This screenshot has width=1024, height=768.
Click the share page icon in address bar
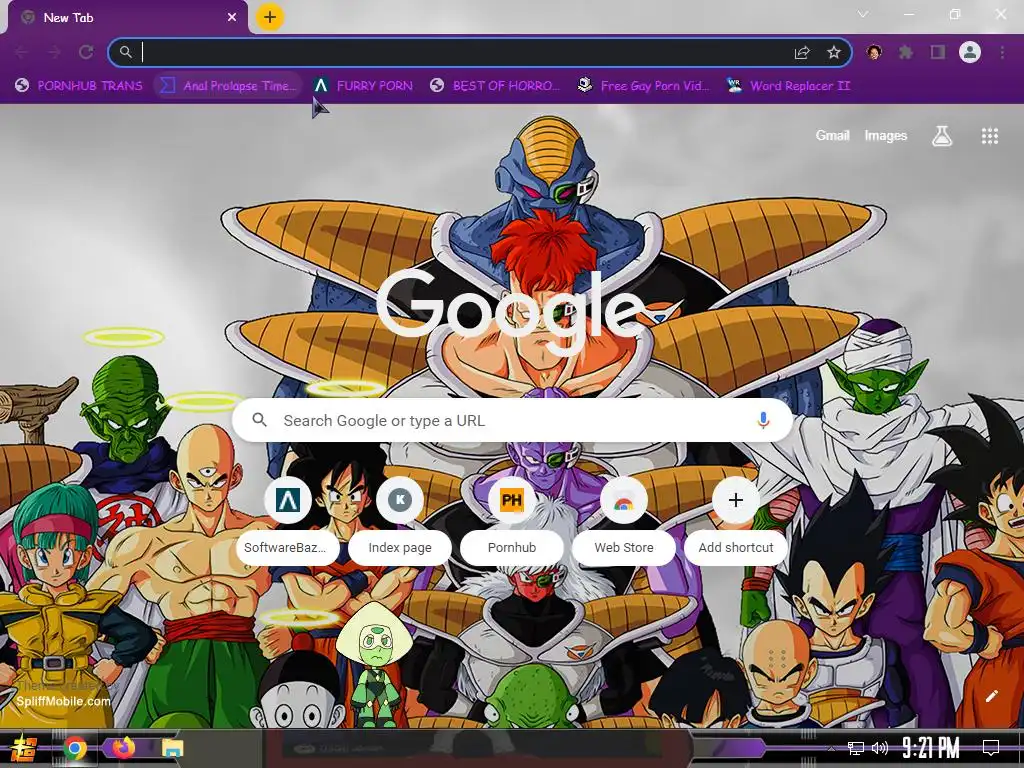pyautogui.click(x=802, y=52)
